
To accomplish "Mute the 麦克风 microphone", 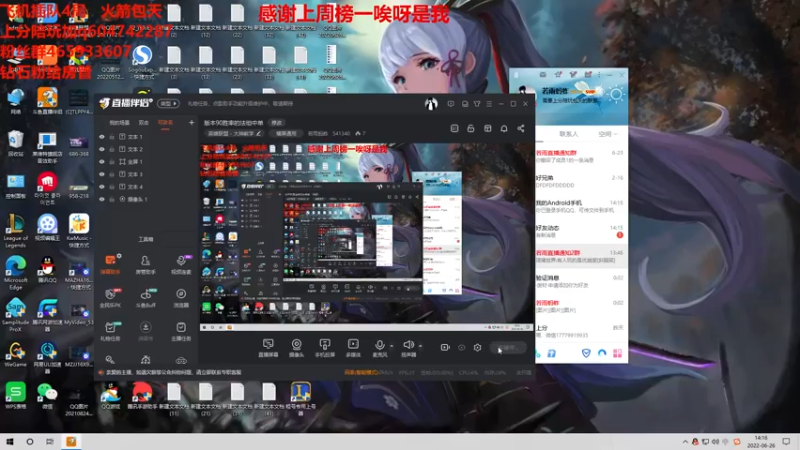I will click(380, 347).
